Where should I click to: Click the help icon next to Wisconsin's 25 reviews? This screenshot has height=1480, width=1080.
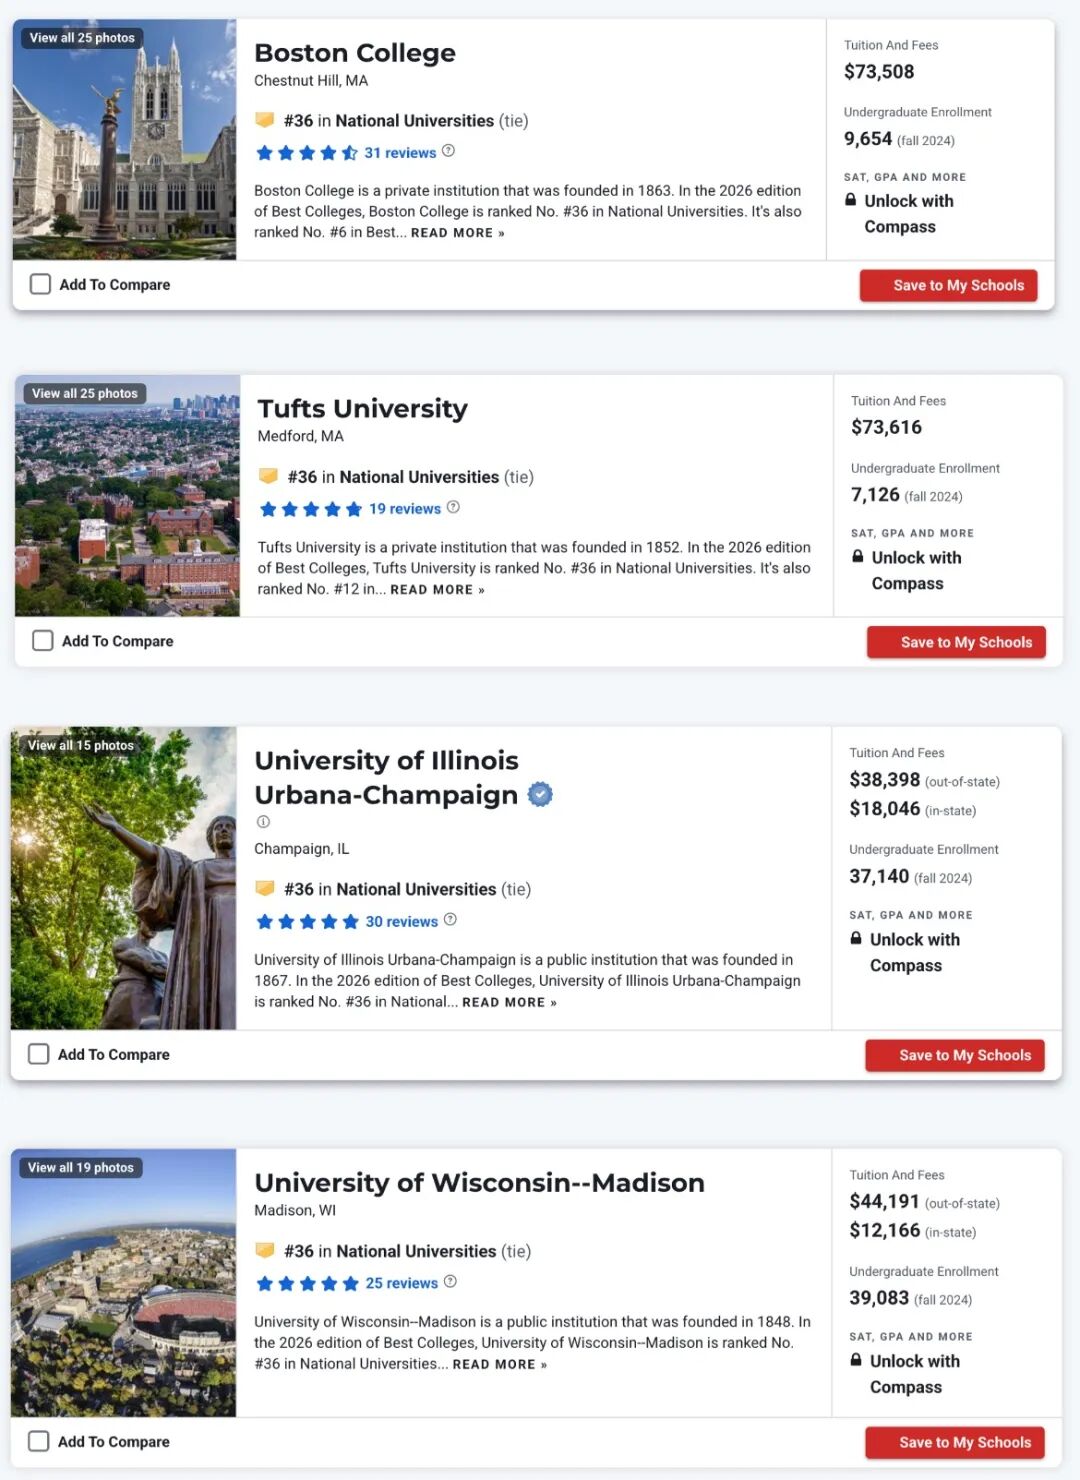(x=450, y=1282)
